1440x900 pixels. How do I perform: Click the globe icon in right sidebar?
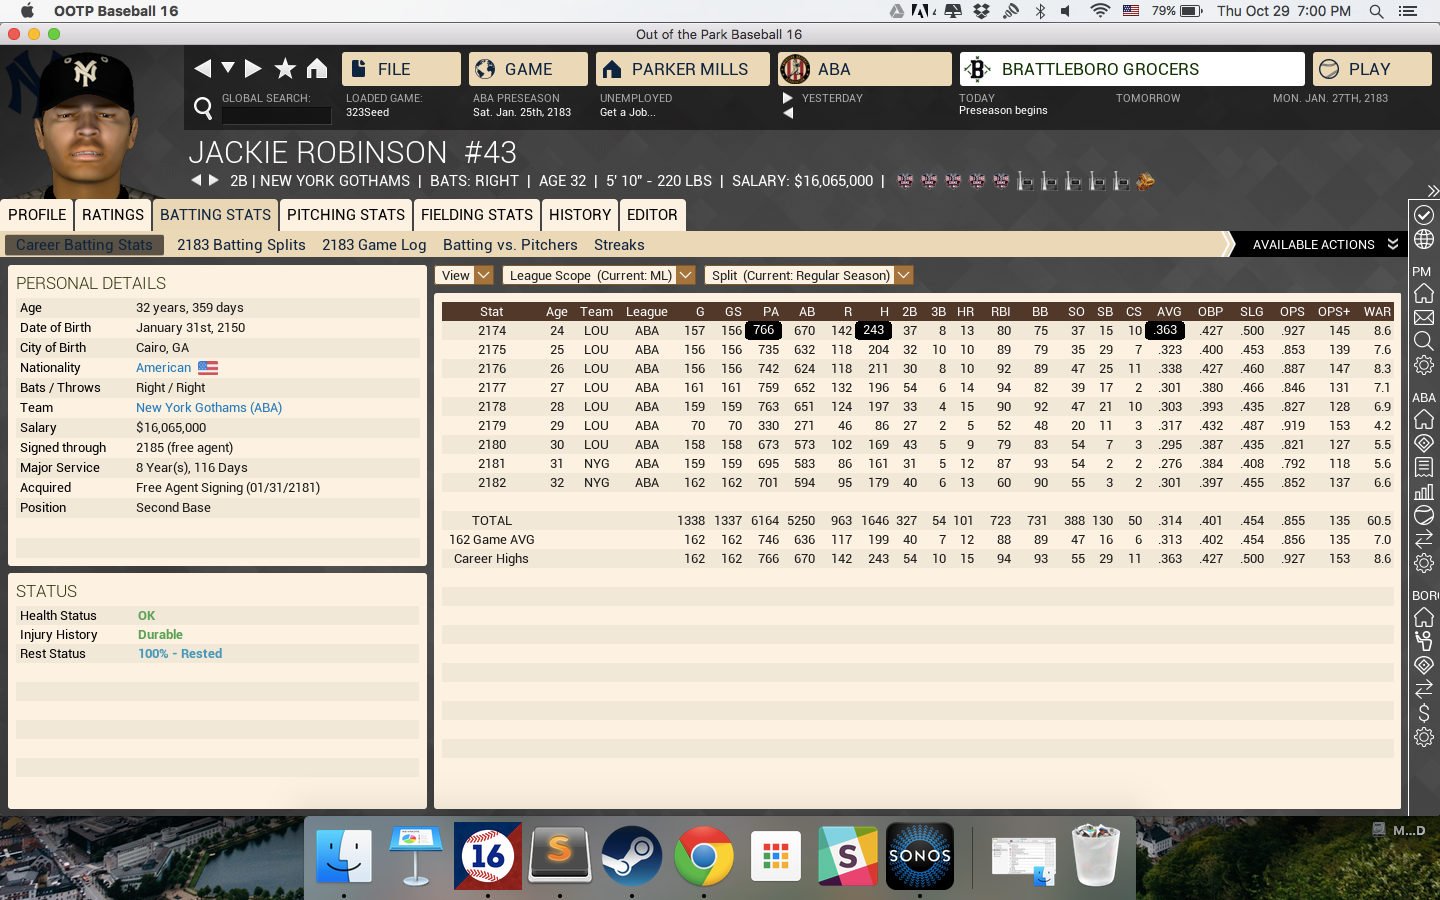point(1424,240)
